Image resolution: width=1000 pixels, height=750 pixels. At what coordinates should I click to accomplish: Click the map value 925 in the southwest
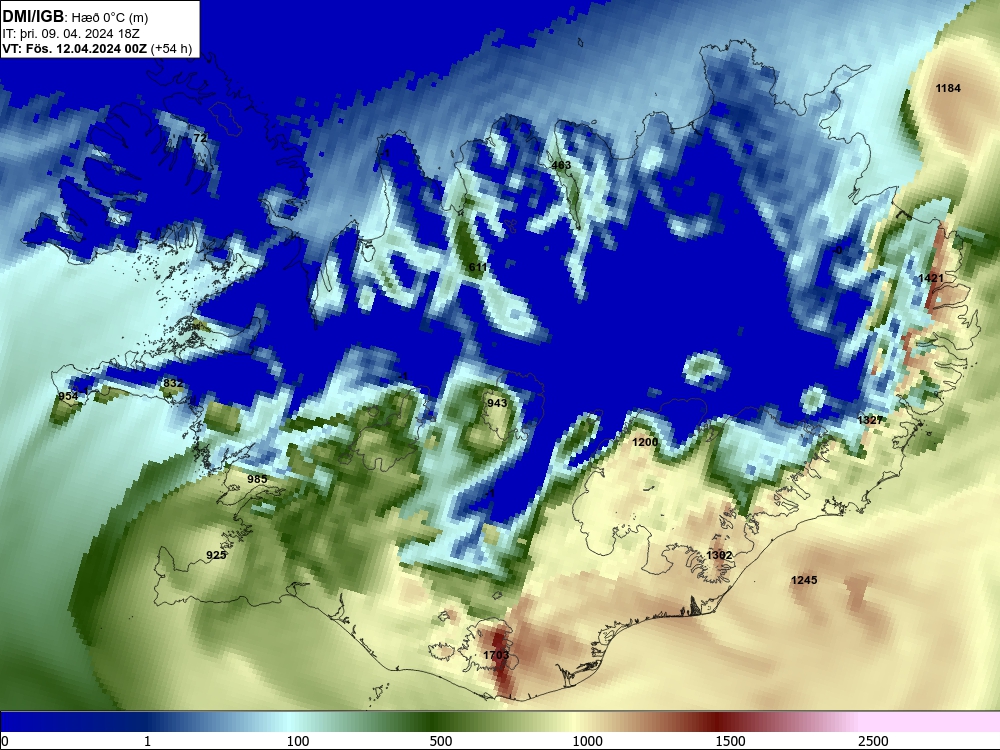tap(216, 555)
